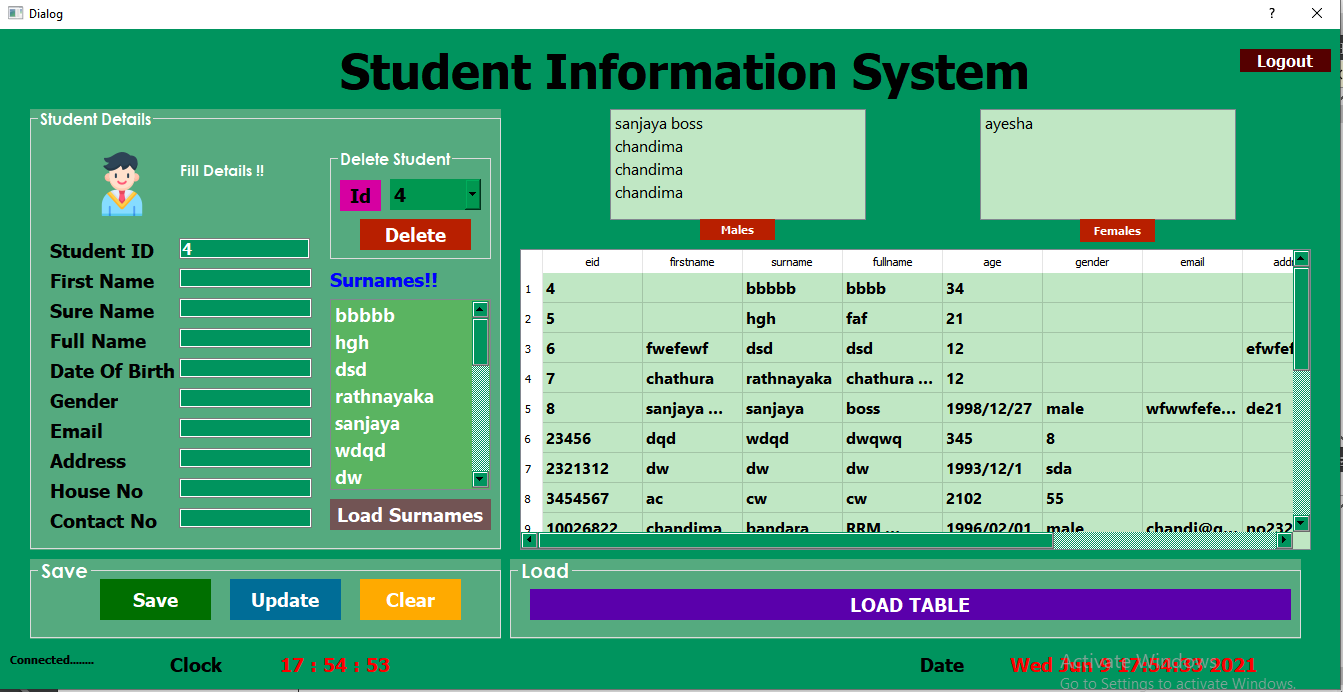Click the Females label below the females list
The height and width of the screenshot is (692, 1343).
click(x=1117, y=230)
